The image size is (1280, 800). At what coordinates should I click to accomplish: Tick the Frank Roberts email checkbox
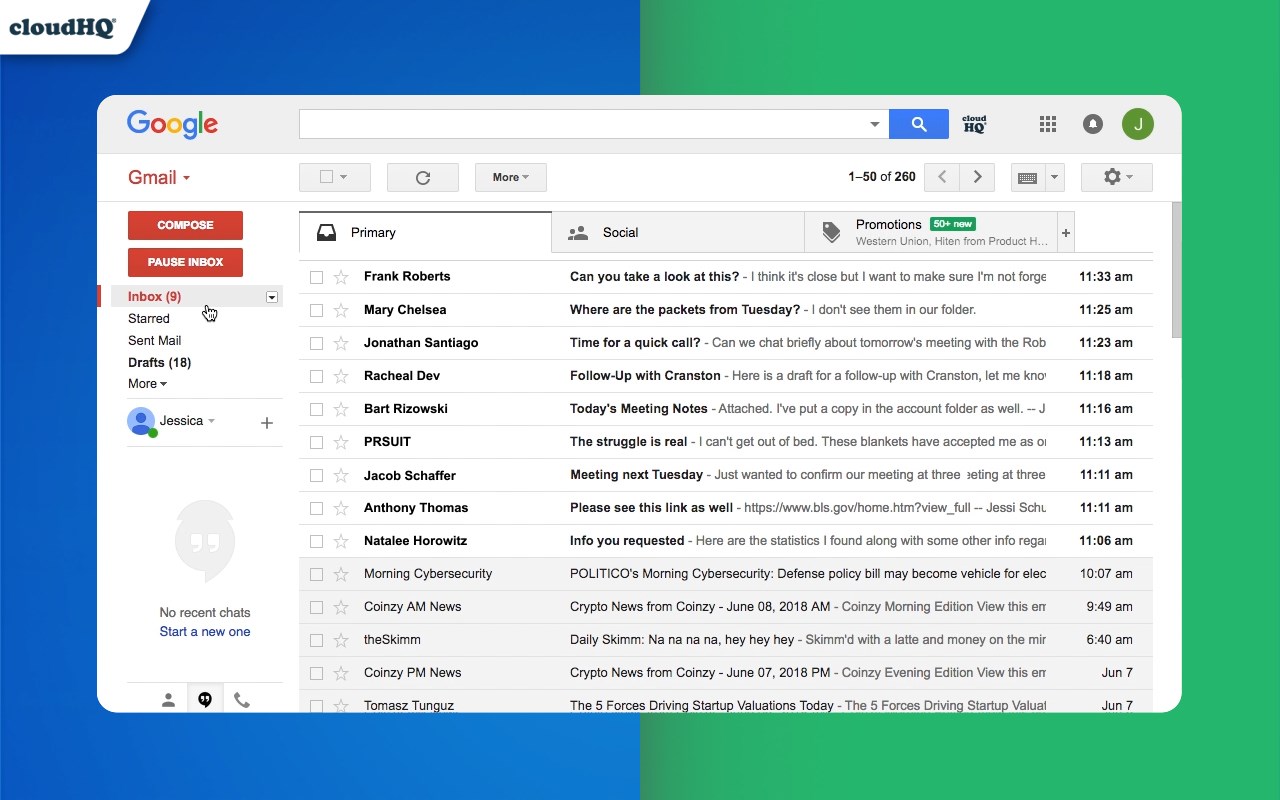coord(316,277)
